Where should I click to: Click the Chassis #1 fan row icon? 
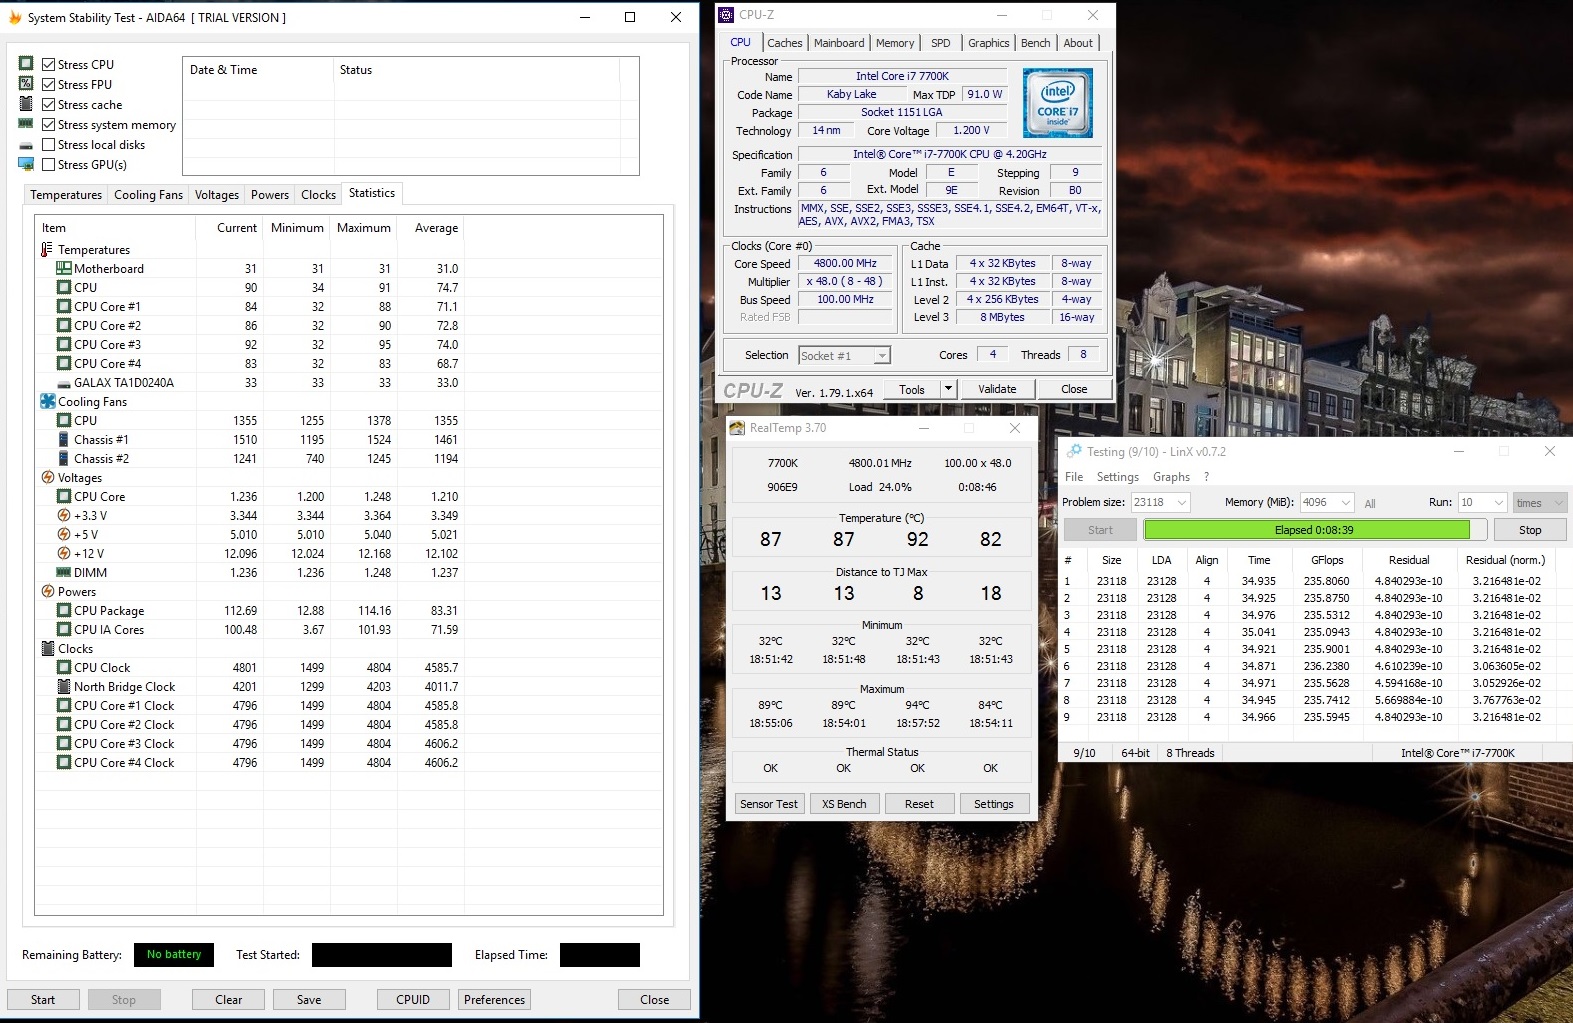click(64, 439)
